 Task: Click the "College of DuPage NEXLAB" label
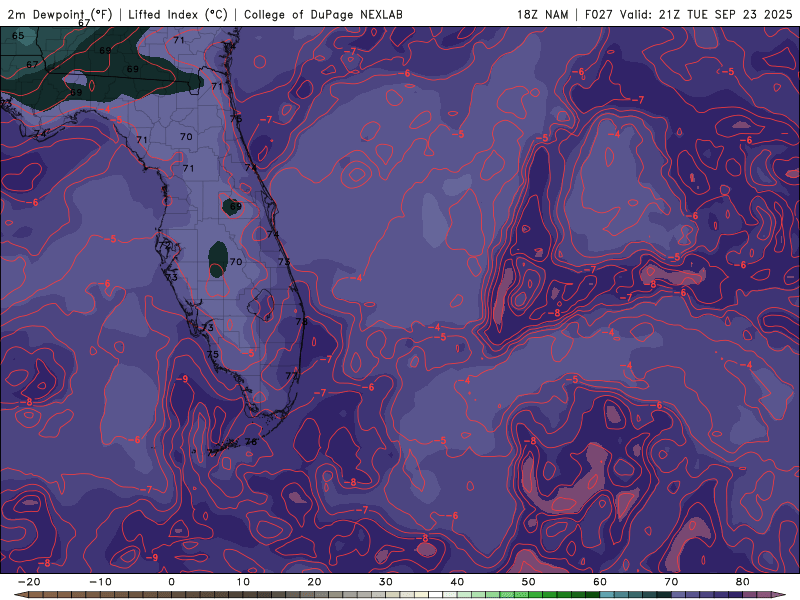pyautogui.click(x=323, y=14)
